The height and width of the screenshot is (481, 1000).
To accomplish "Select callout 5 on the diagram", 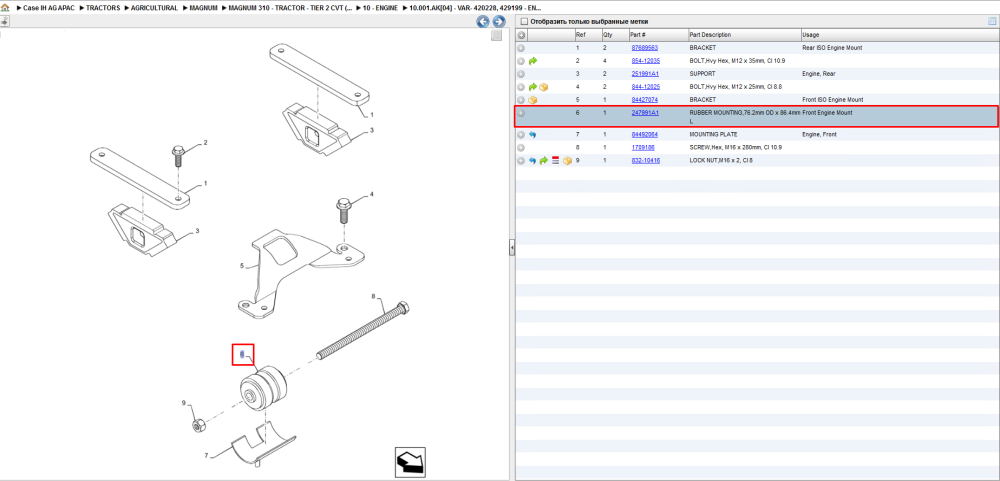I will point(242,265).
